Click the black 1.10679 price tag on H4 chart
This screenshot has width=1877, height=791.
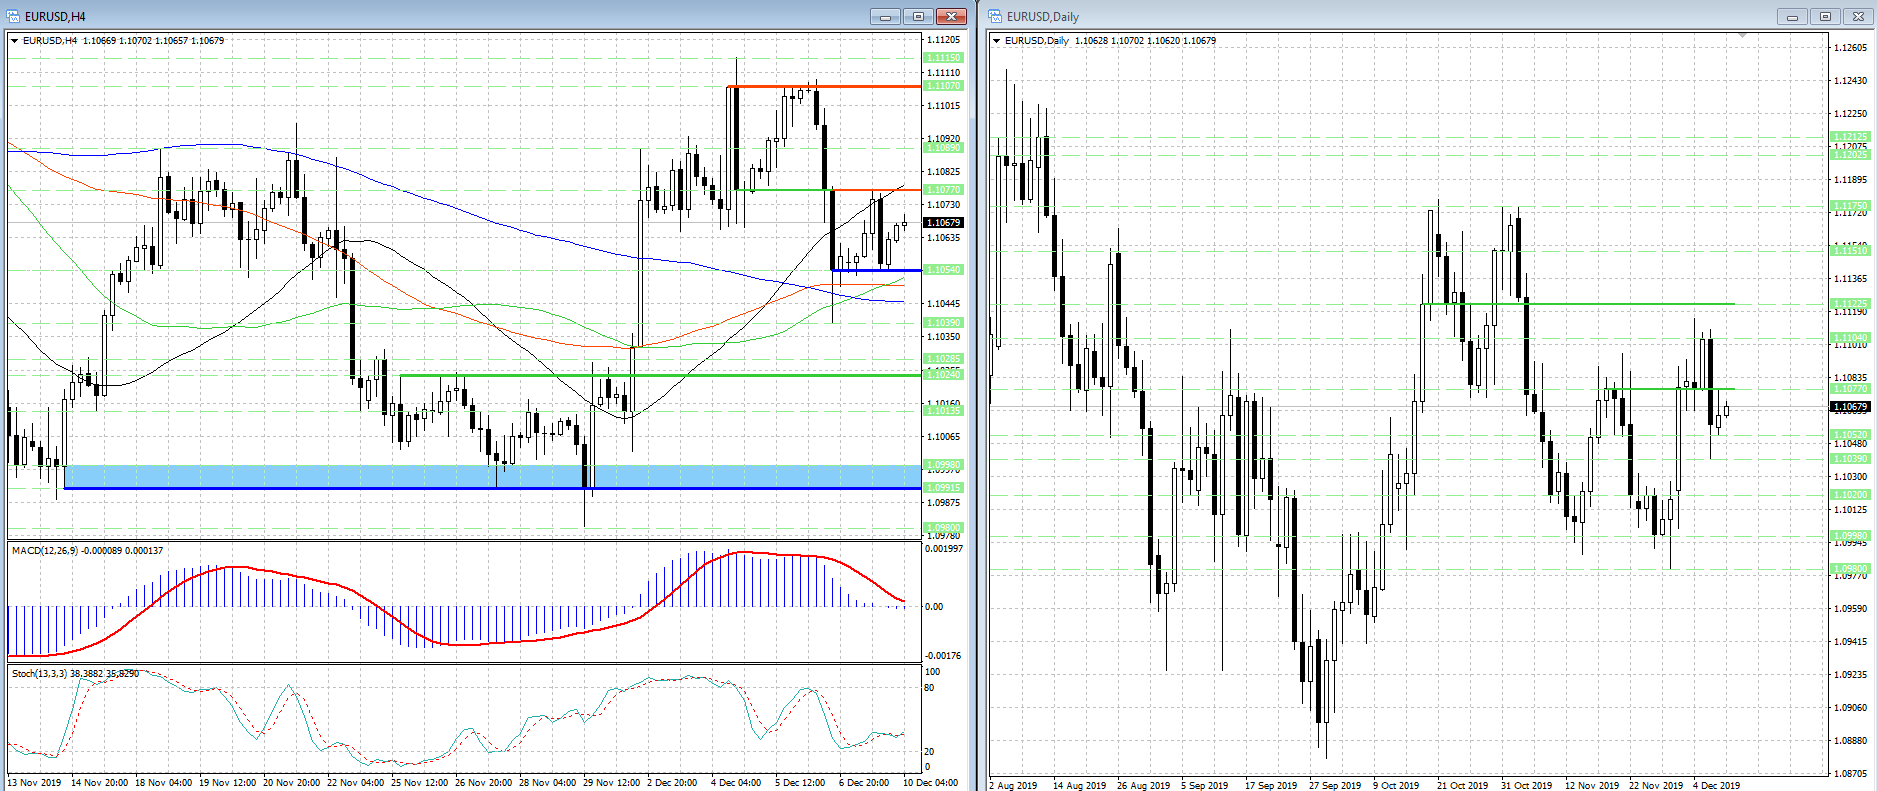pyautogui.click(x=943, y=223)
